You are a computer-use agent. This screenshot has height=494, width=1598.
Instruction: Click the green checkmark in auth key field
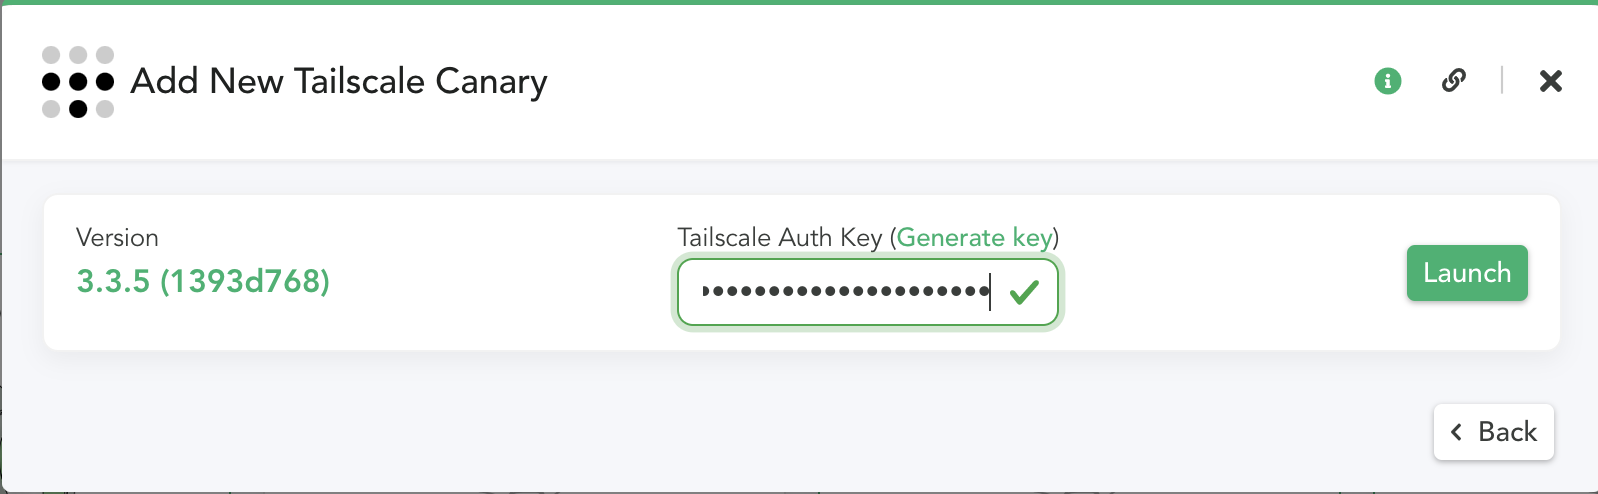tap(1024, 292)
